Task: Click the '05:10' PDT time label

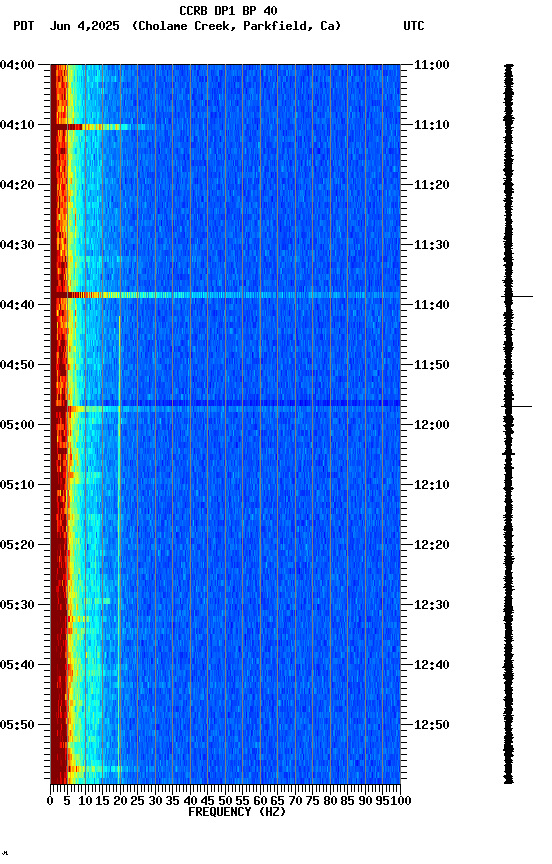Action: click(x=17, y=485)
